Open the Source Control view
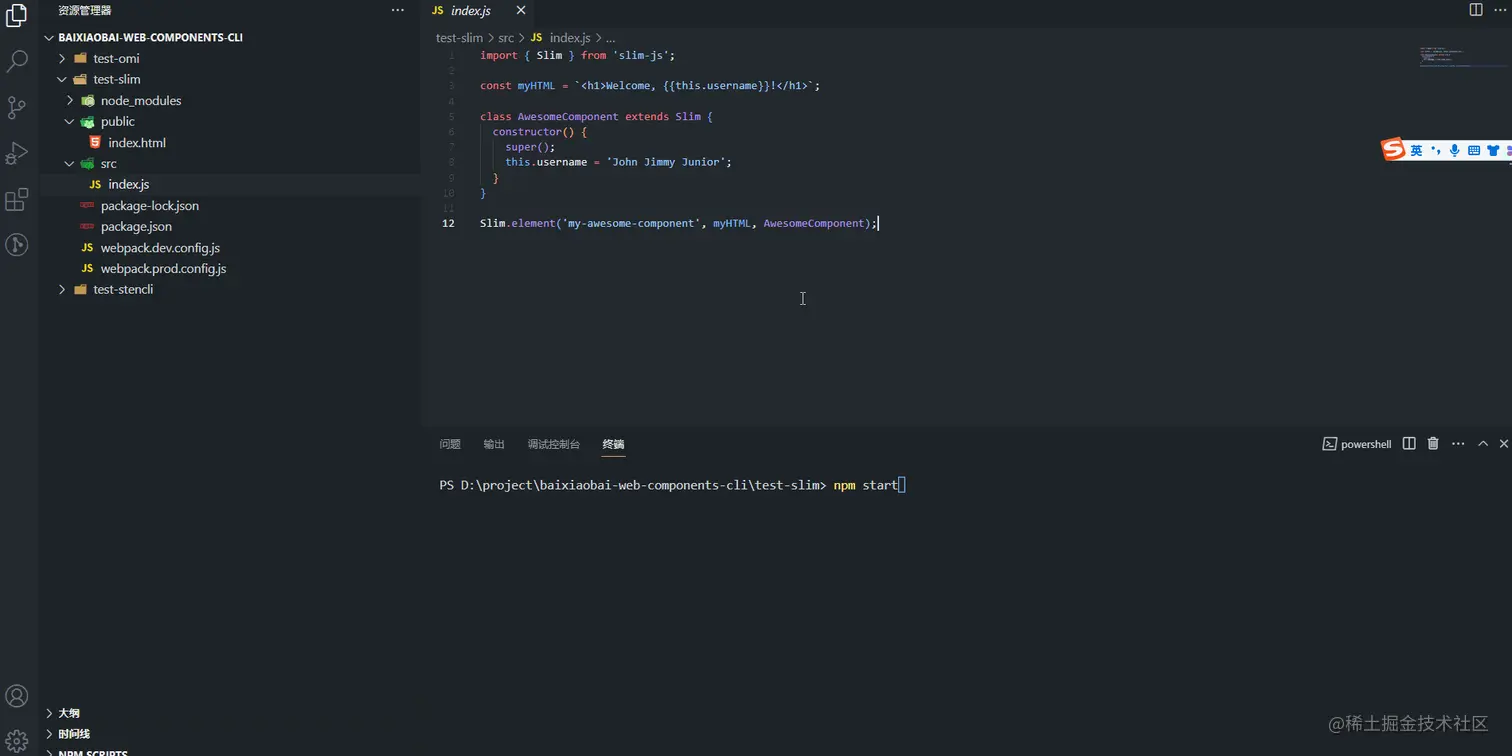This screenshot has height=756, width=1512. pos(17,108)
